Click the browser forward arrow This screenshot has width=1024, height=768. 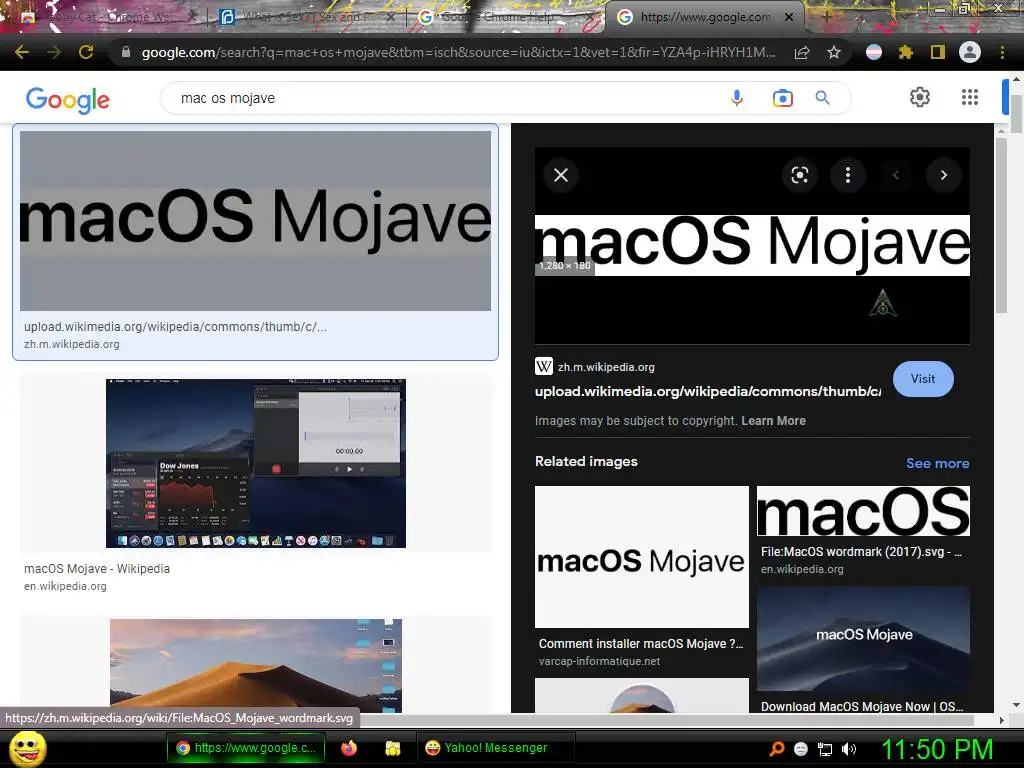54,52
